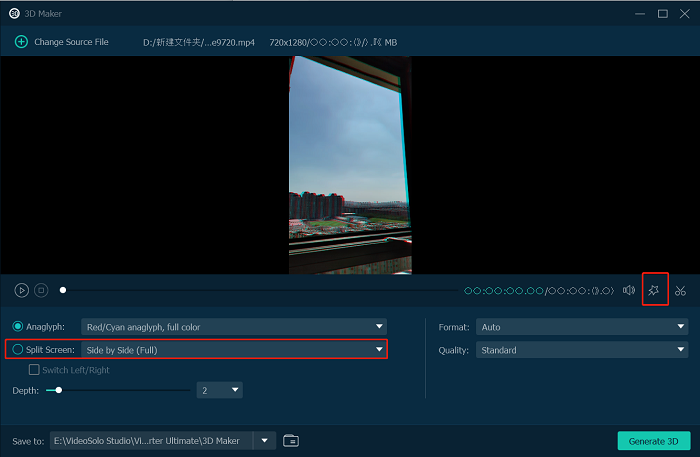The width and height of the screenshot is (700, 457).
Task: Click the source file path ending e9720.mp4
Action: tap(199, 42)
